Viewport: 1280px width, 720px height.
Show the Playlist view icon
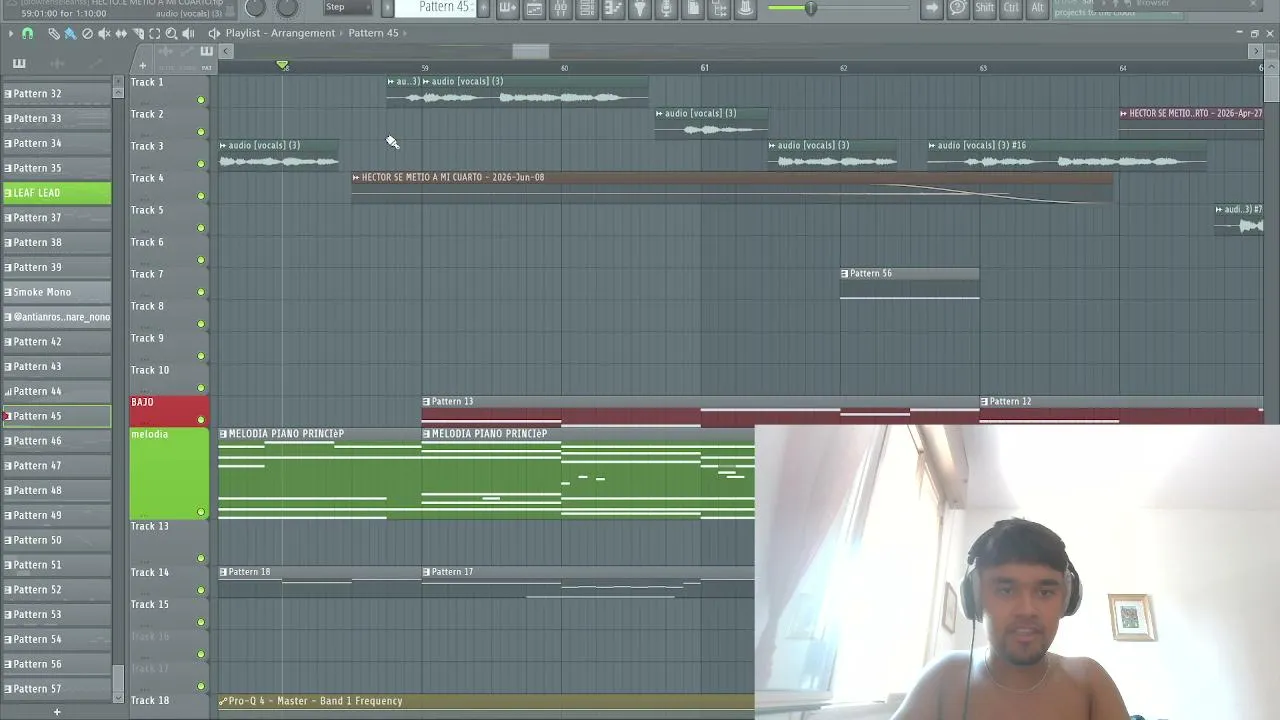click(x=535, y=9)
